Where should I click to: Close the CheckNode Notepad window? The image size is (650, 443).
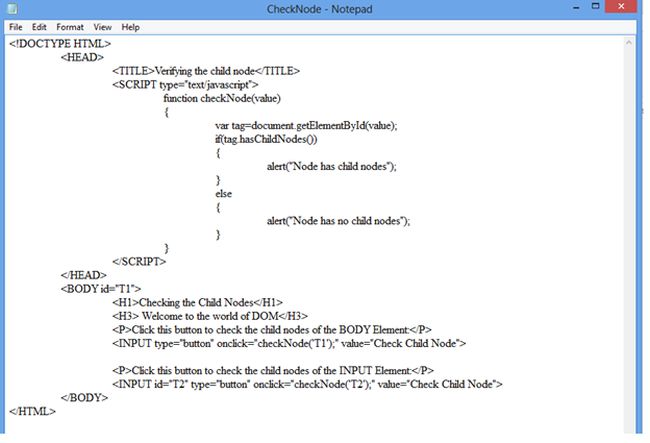[x=621, y=6]
